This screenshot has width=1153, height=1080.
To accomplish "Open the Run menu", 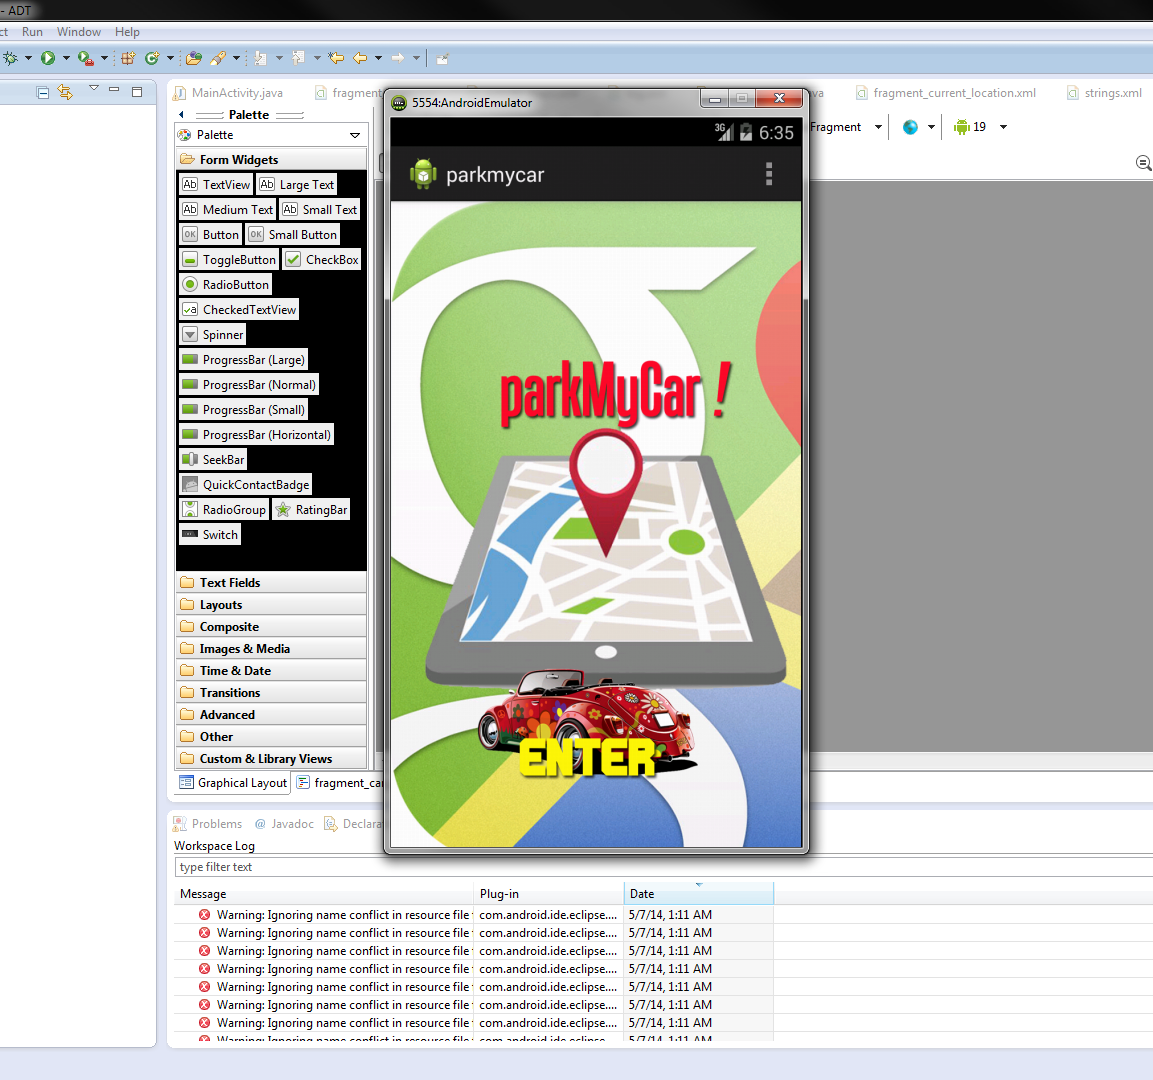I will [32, 32].
